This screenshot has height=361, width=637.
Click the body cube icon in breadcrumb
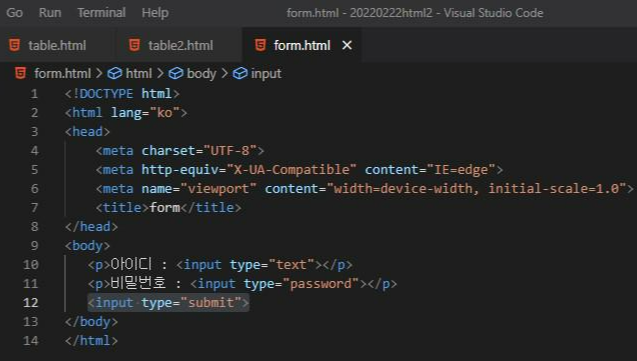176,73
